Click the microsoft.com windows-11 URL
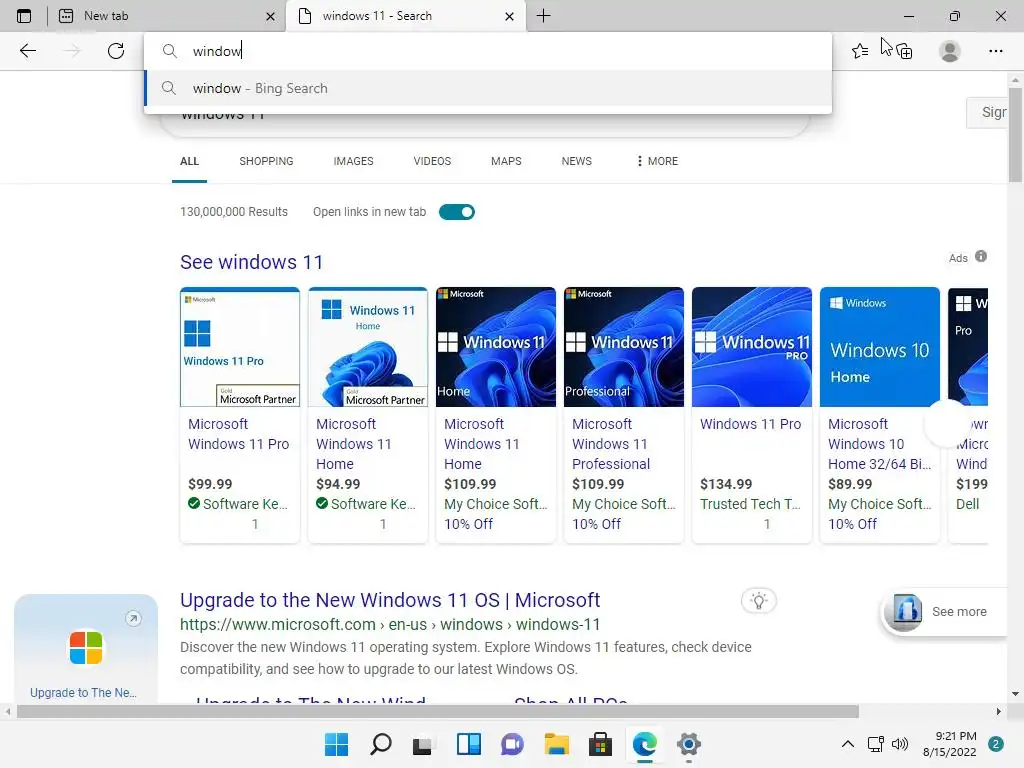 tap(390, 624)
